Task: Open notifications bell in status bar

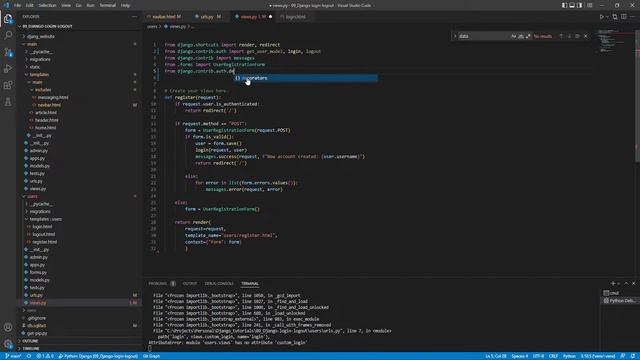Action: tap(633, 356)
